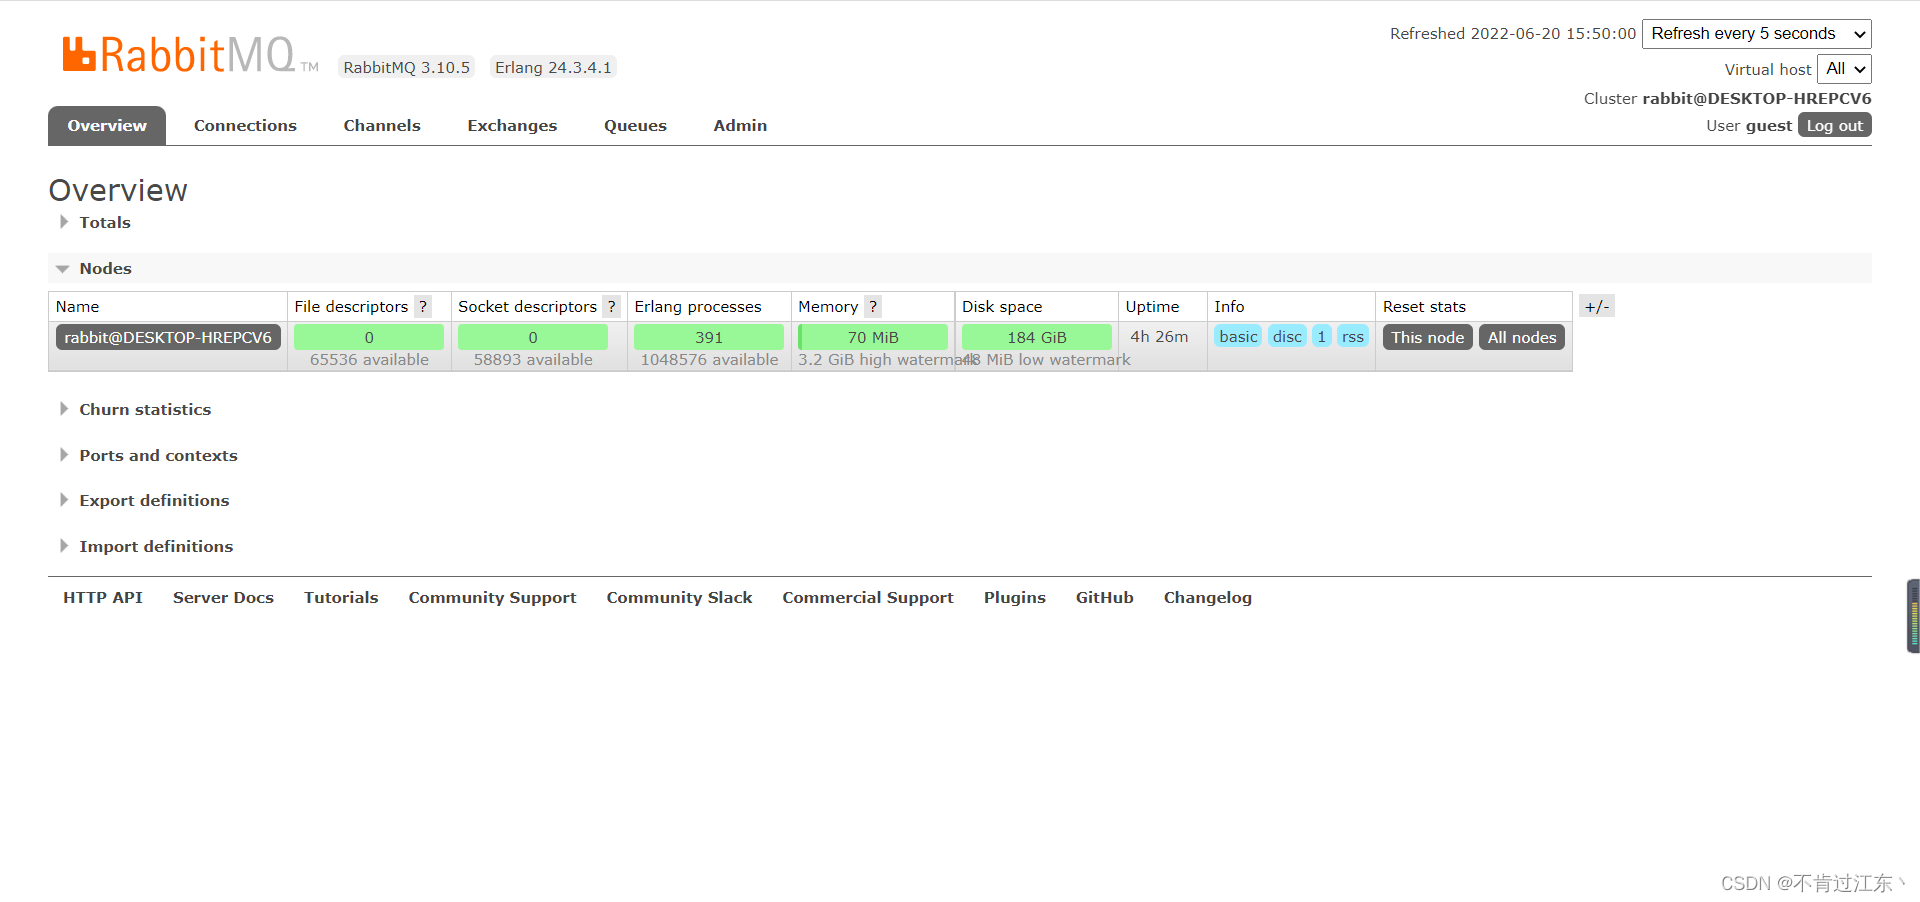1920x902 pixels.
Task: Click the Overview page heading
Action: 118,190
